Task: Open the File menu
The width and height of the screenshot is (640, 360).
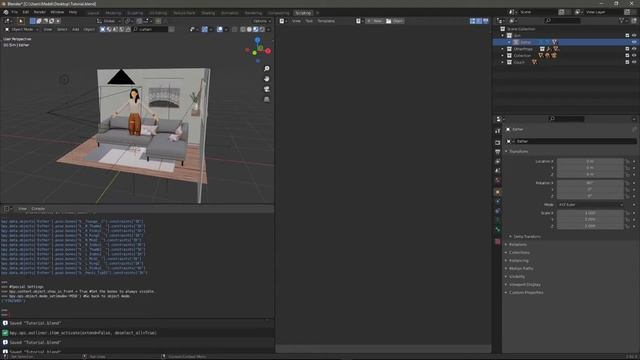Action: point(15,12)
